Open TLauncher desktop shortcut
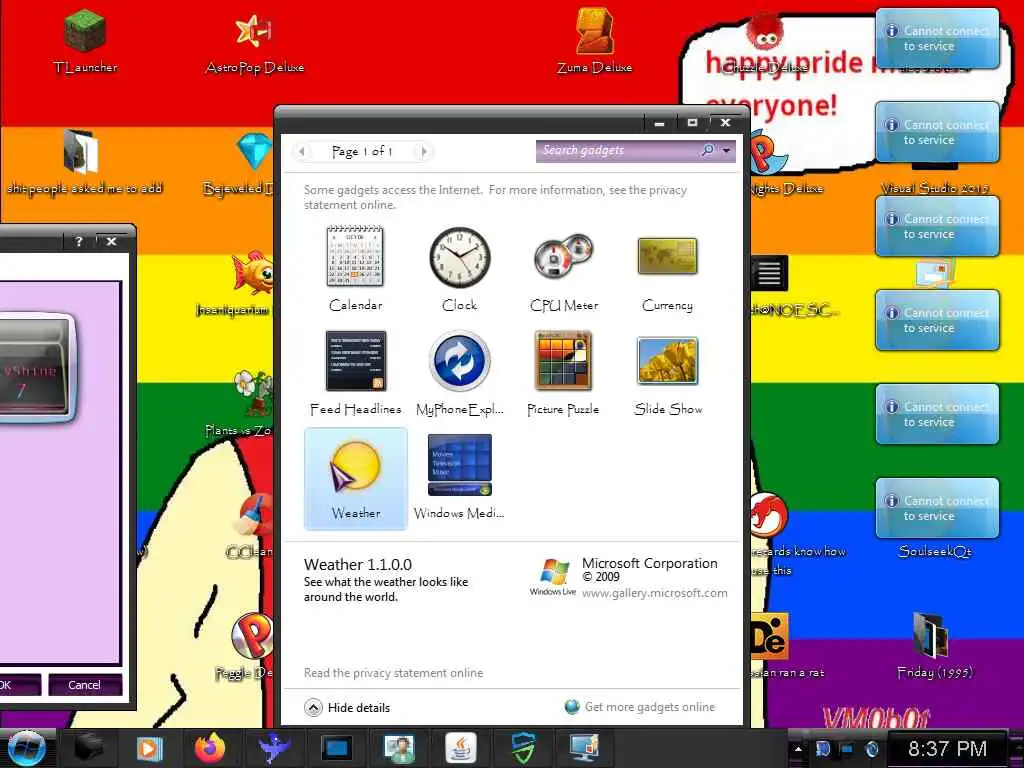Viewport: 1024px width, 768px height. pyautogui.click(x=86, y=40)
